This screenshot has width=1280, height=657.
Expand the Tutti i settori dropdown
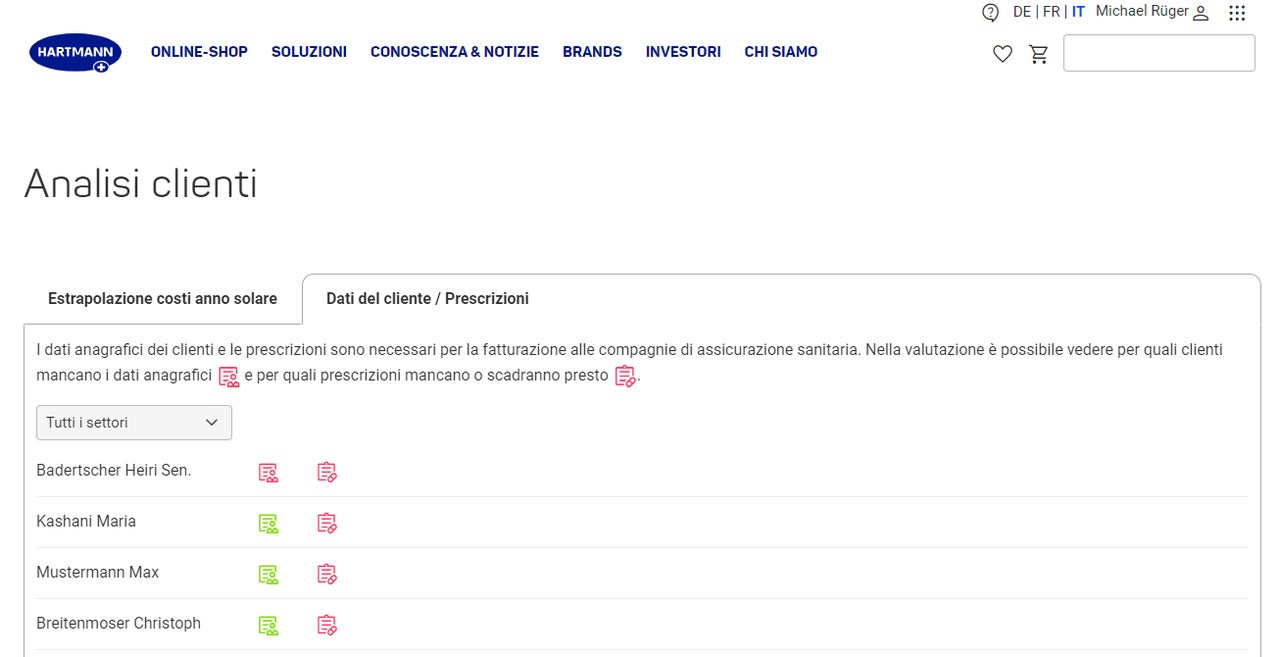coord(134,422)
